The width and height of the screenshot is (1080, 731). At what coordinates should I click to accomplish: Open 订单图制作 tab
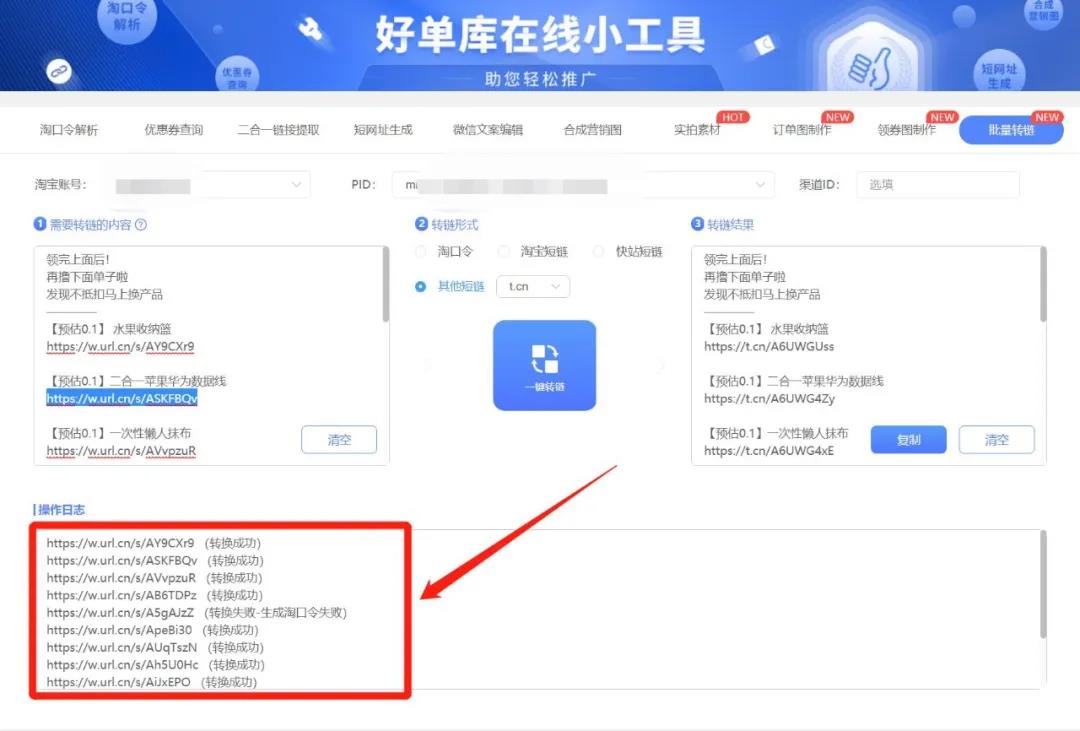802,130
